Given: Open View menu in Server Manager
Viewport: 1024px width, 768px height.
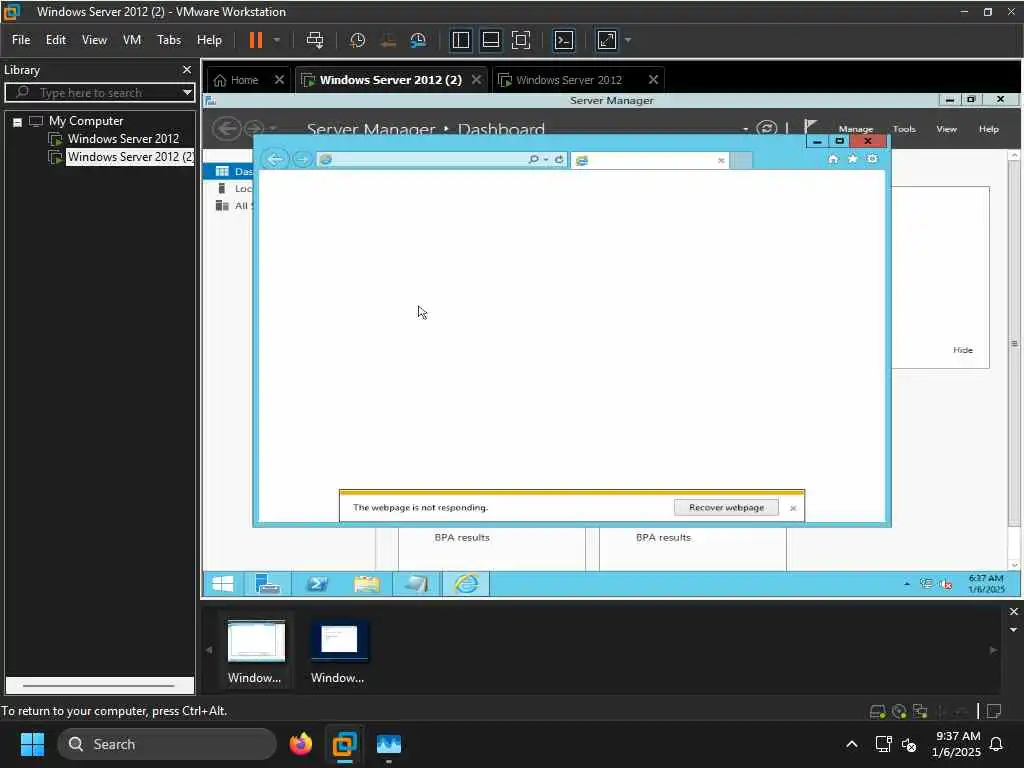Looking at the screenshot, I should [946, 129].
